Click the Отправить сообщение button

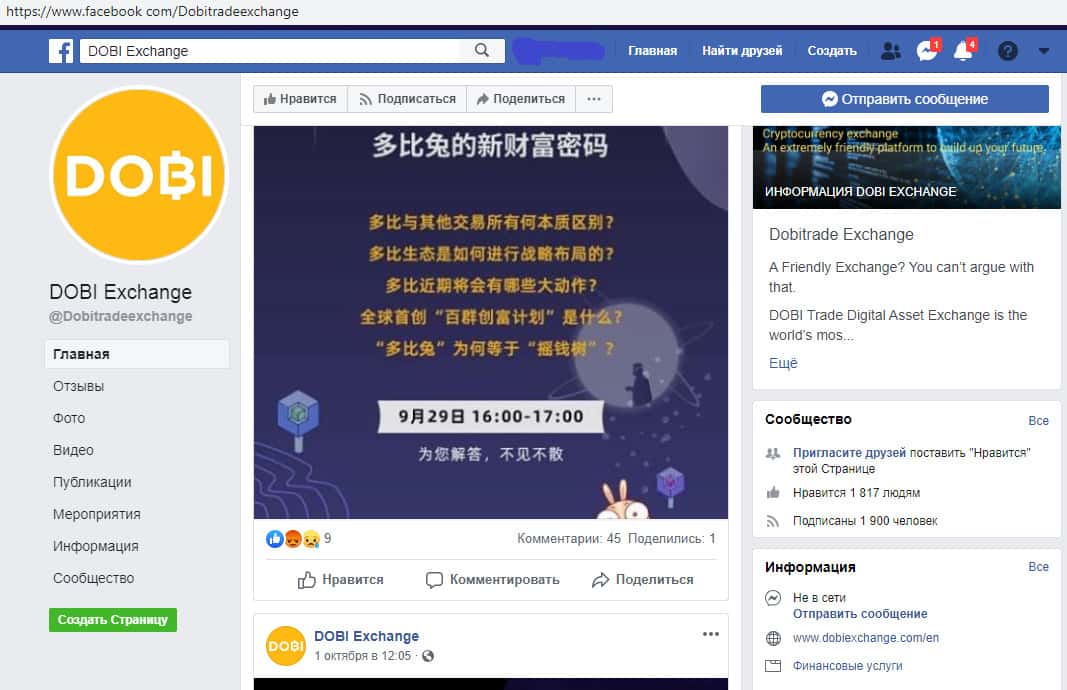click(904, 99)
